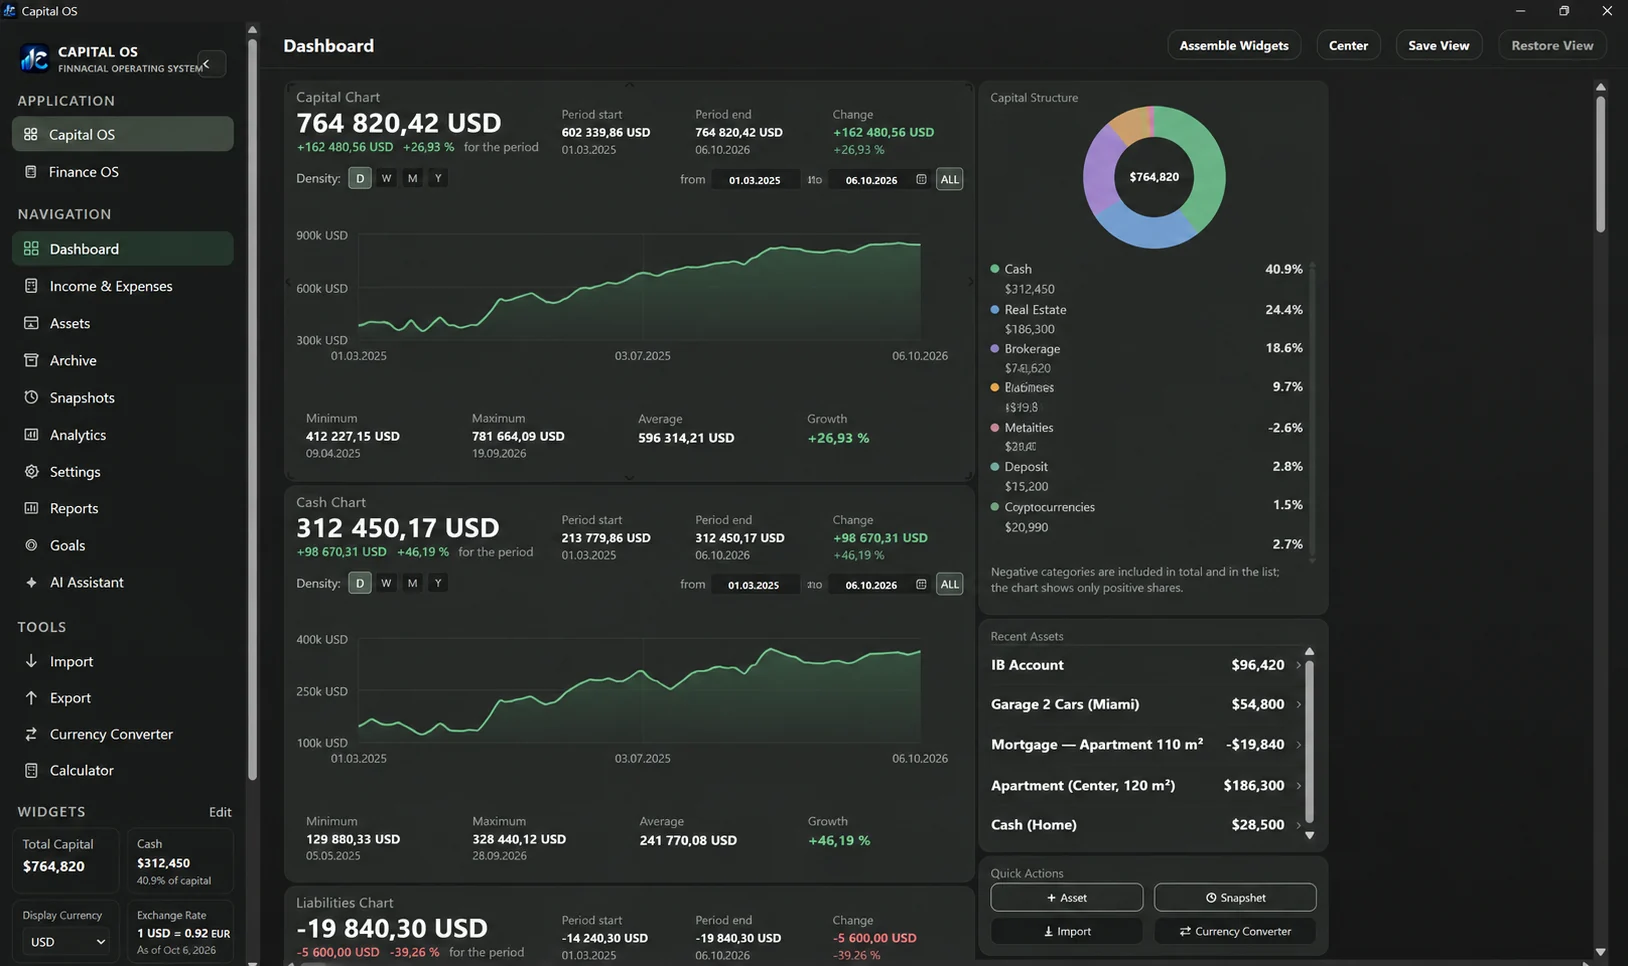Screen dimensions: 1628x966
Task: Launch the AI Assistant sparkle icon
Action: tap(31, 582)
